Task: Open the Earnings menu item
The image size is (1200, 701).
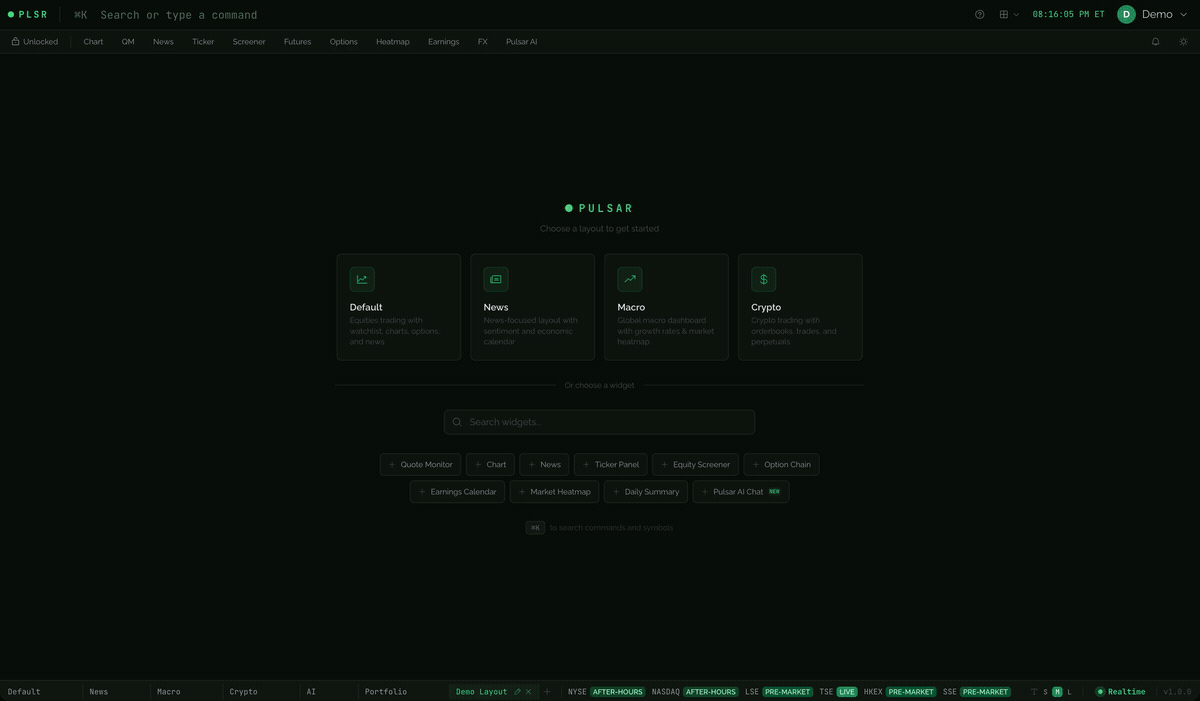Action: pyautogui.click(x=443, y=42)
